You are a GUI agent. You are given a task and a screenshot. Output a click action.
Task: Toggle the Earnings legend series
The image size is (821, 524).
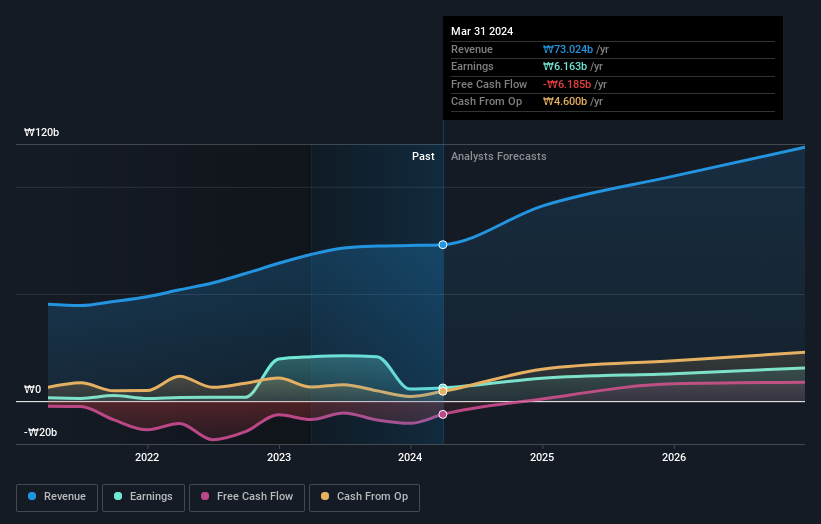tap(143, 497)
